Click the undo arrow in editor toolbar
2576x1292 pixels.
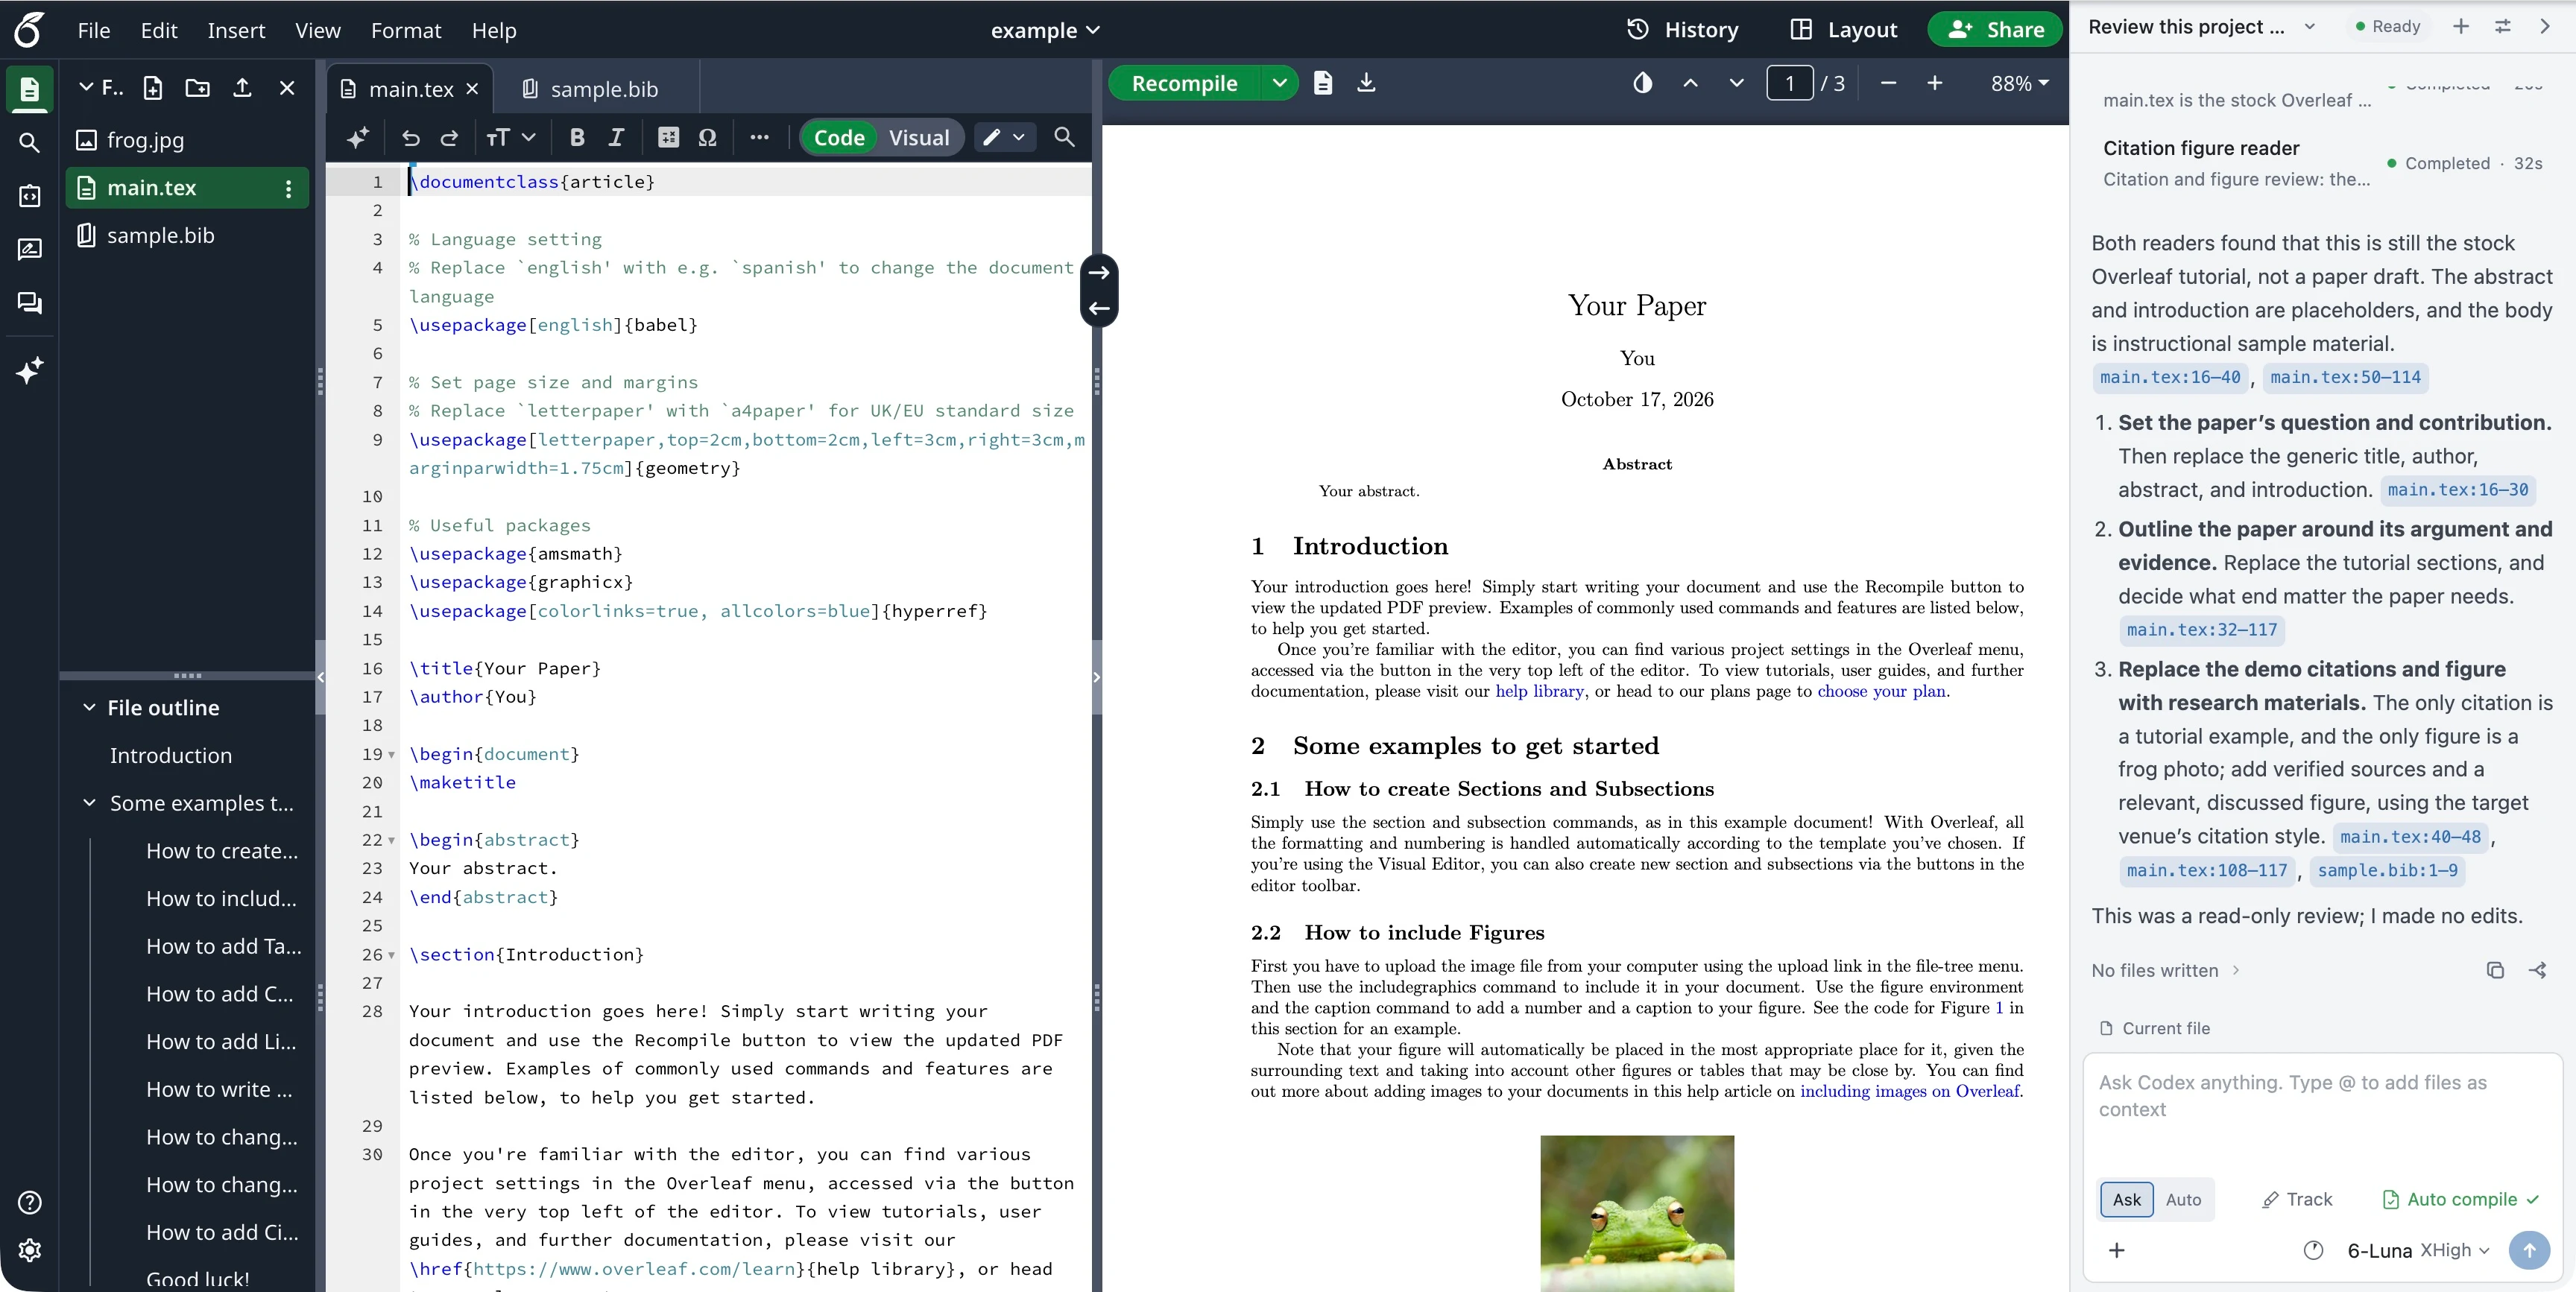point(410,138)
